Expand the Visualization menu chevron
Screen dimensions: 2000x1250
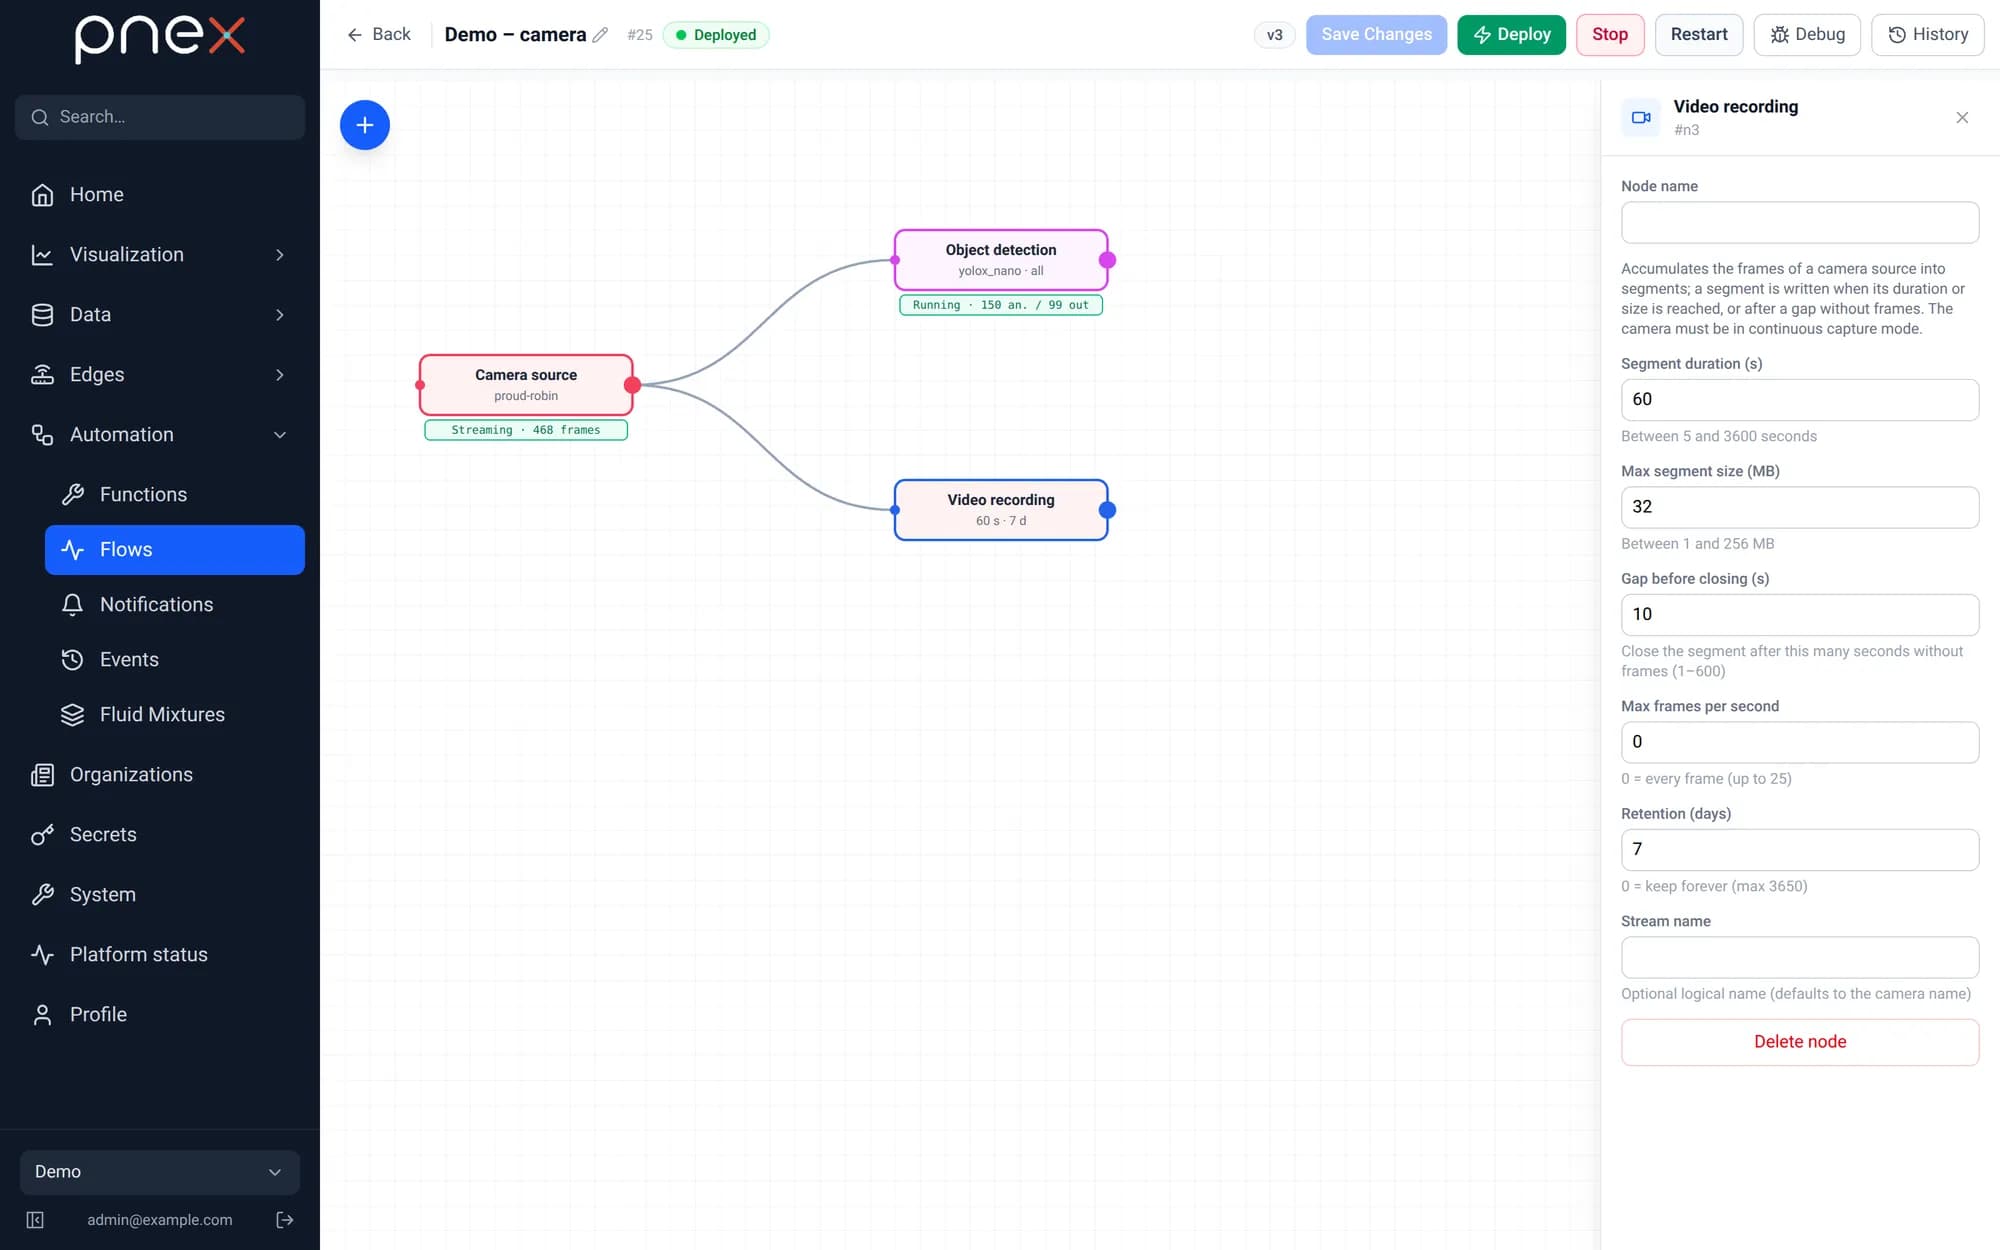(x=280, y=255)
